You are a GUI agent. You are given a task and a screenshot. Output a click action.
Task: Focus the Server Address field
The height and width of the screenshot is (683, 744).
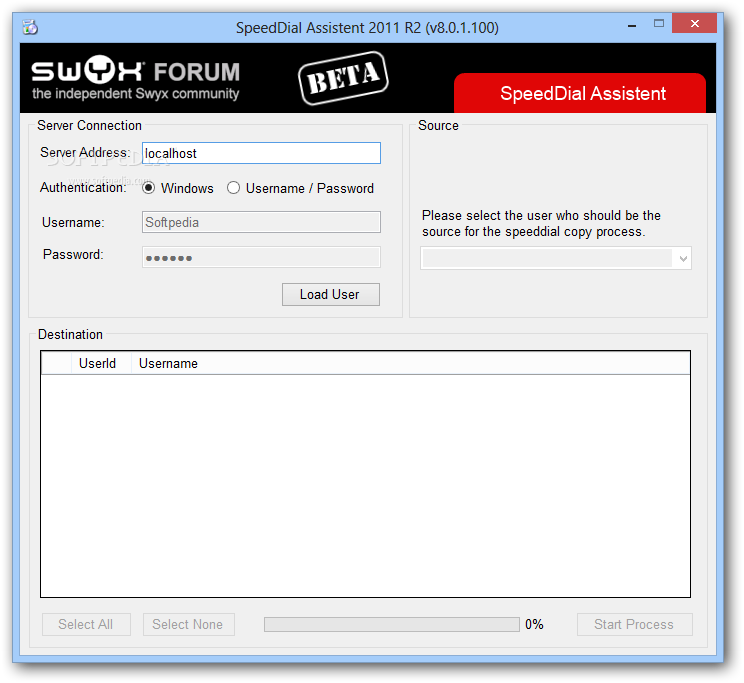[261, 153]
